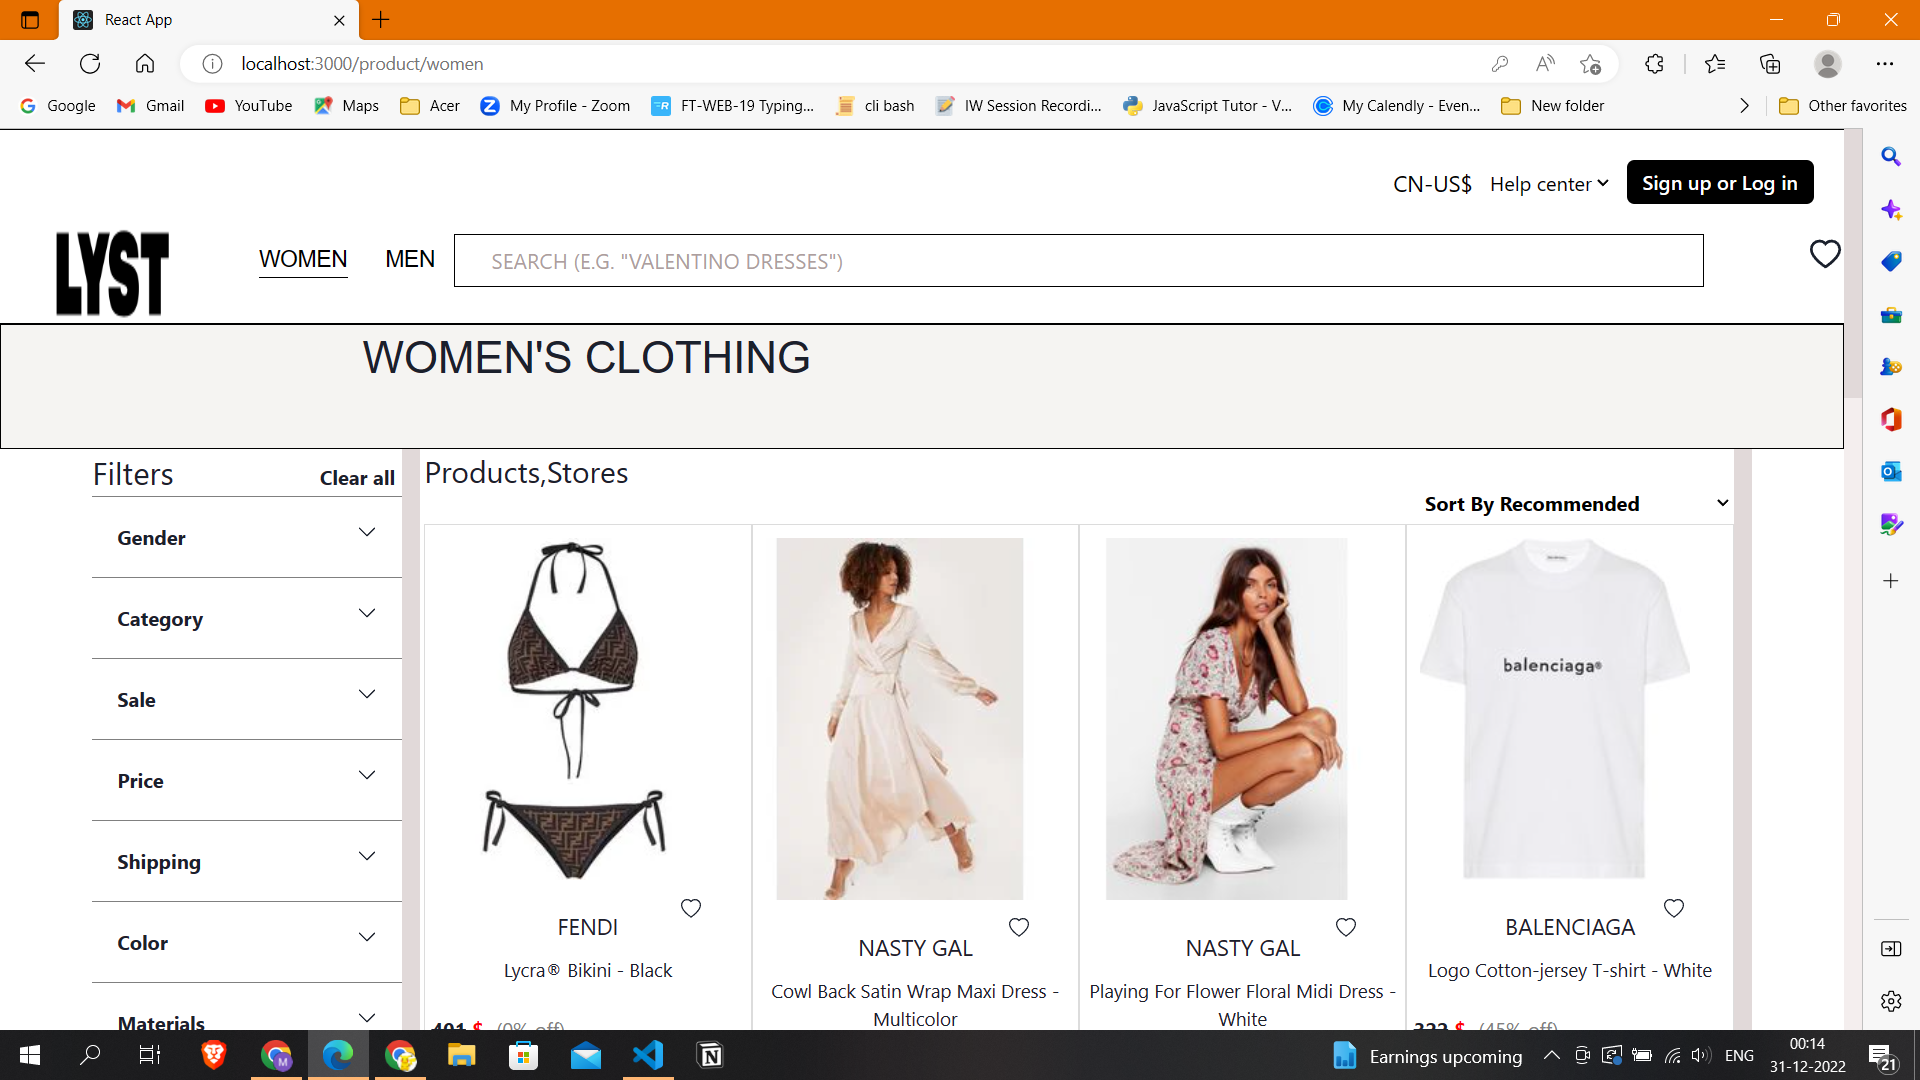Open the Balenciaga T-shirt product image

1555,709
